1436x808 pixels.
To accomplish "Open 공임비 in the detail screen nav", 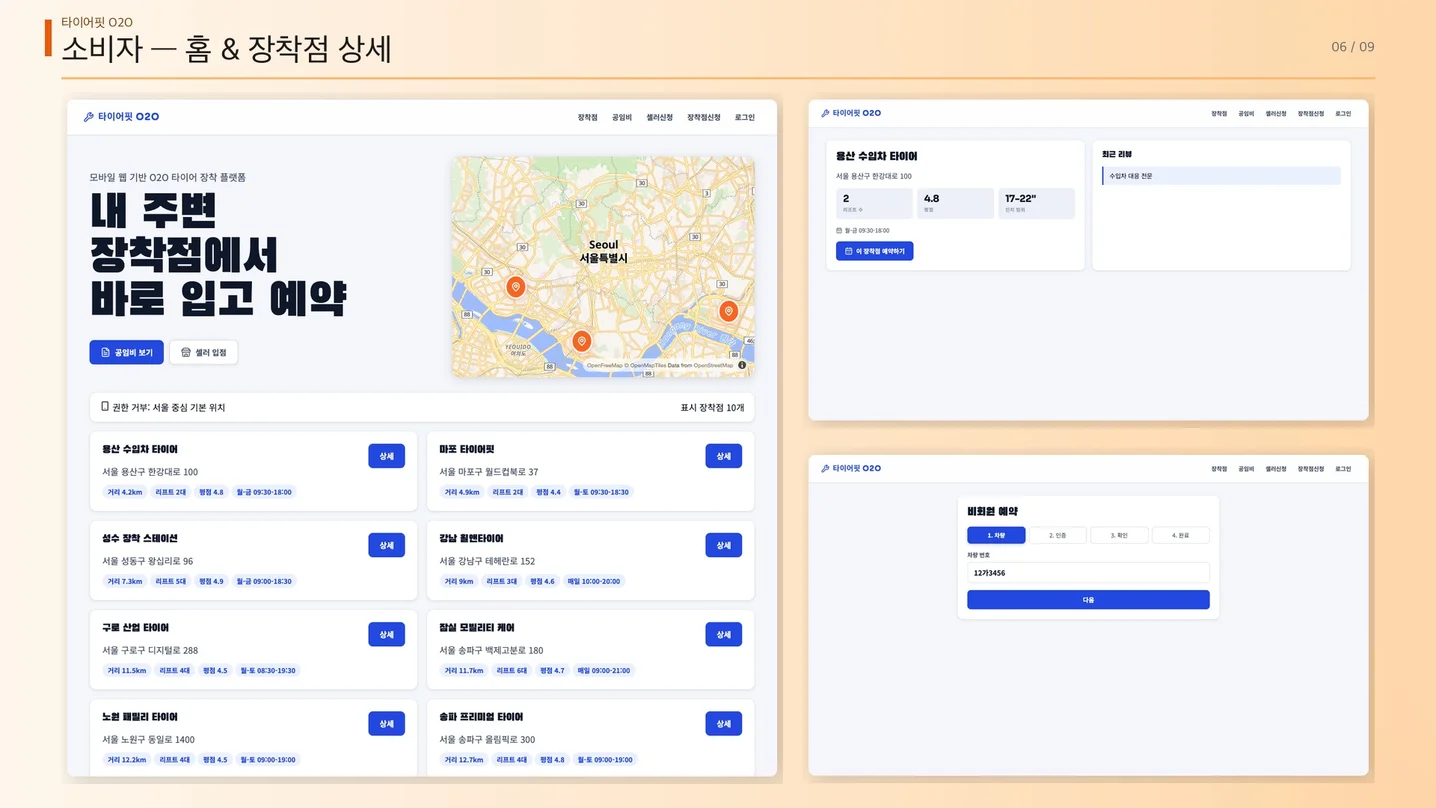I will (x=1246, y=114).
